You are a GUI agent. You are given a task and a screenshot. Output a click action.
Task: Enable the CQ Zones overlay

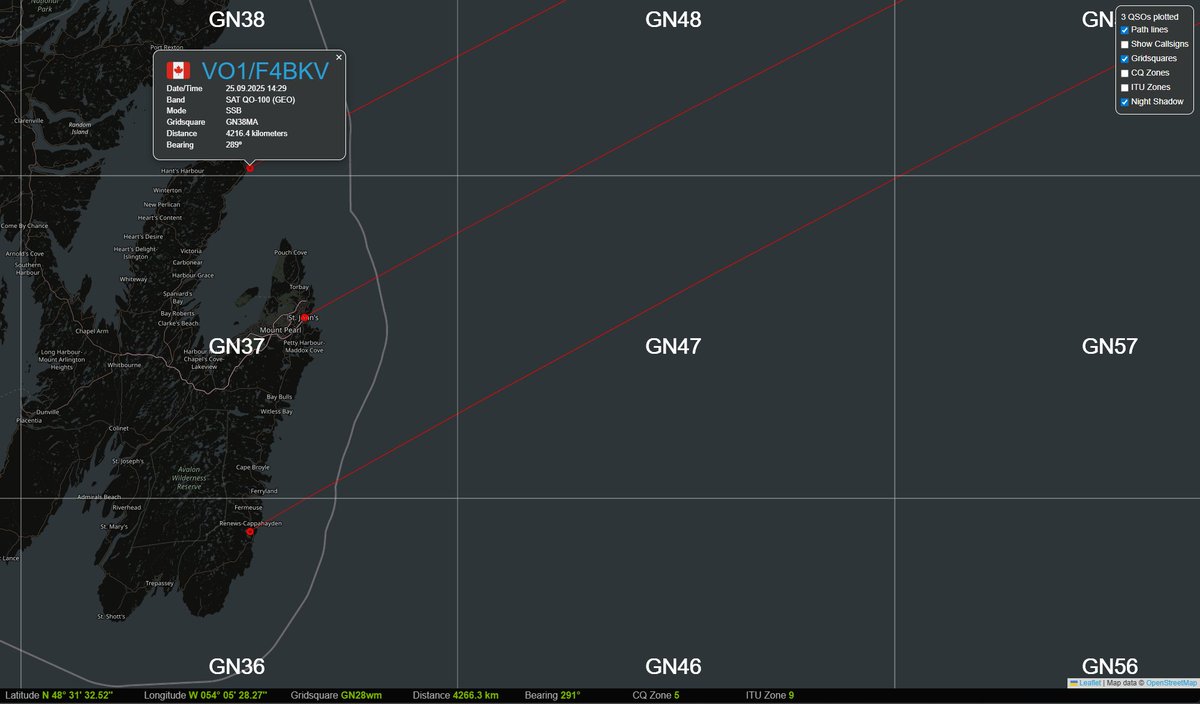pos(1124,72)
